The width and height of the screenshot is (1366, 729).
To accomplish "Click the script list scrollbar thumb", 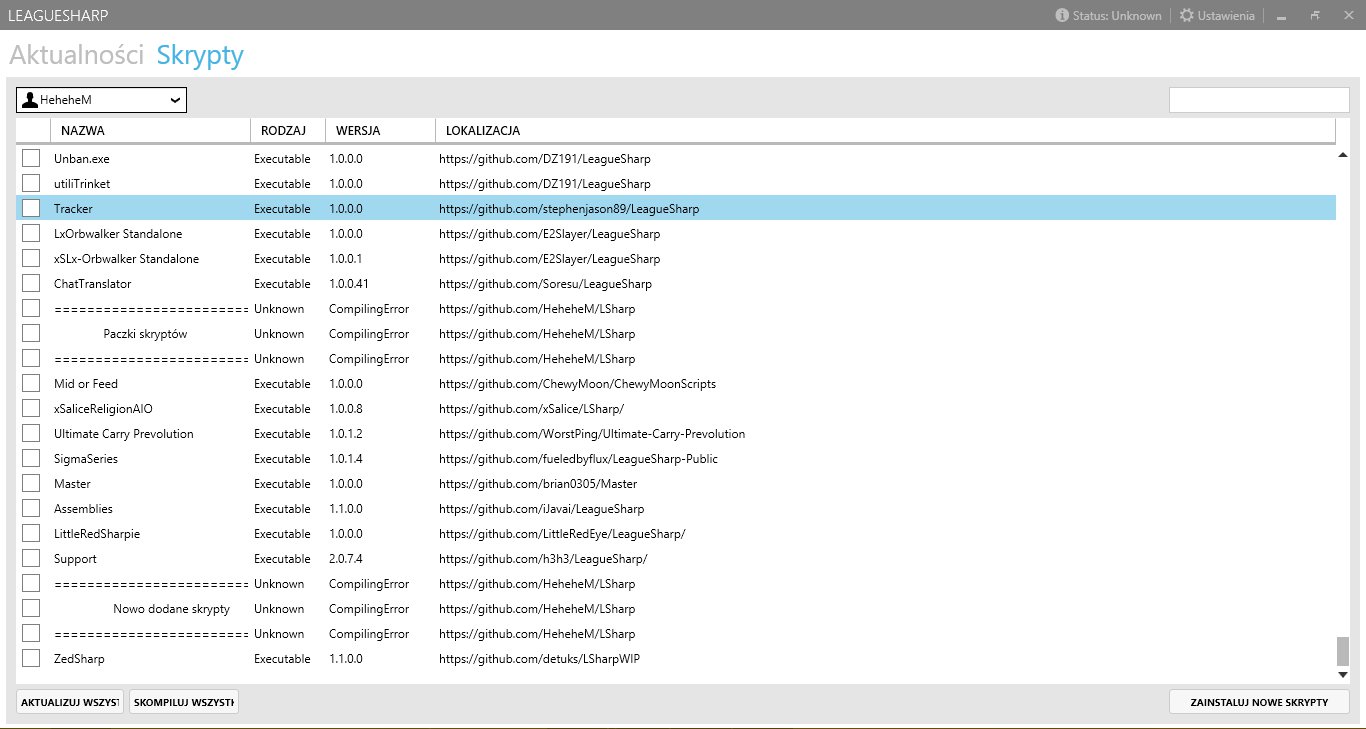I will coord(1343,650).
